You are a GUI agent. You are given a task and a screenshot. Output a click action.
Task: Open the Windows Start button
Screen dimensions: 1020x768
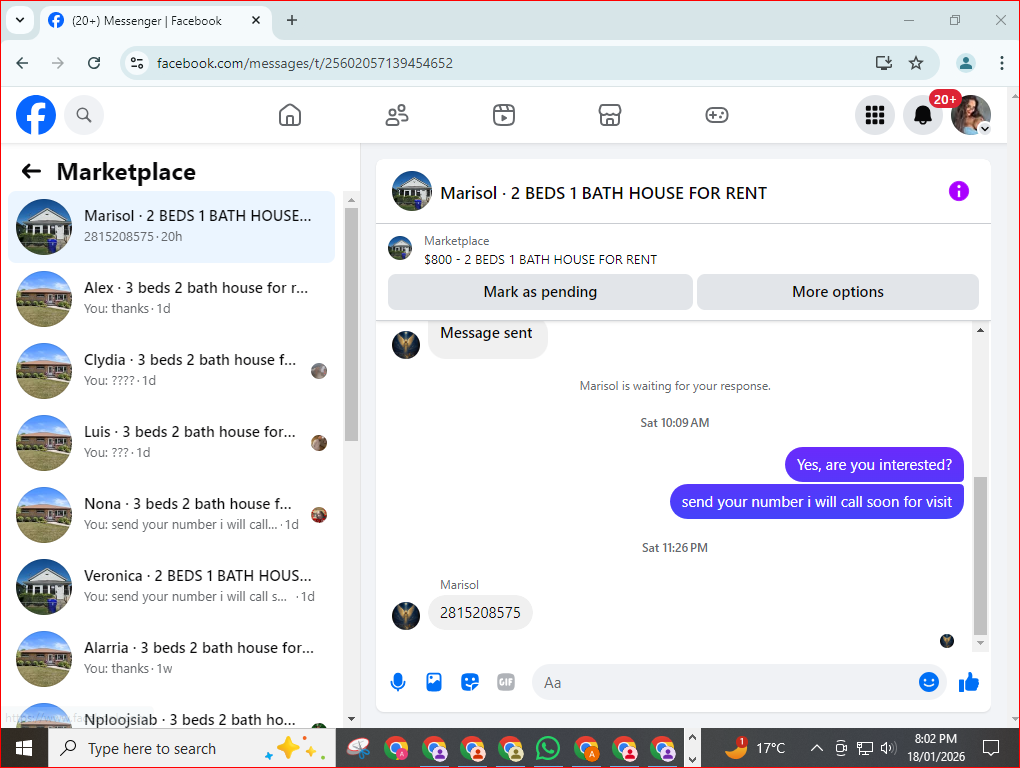click(x=24, y=748)
